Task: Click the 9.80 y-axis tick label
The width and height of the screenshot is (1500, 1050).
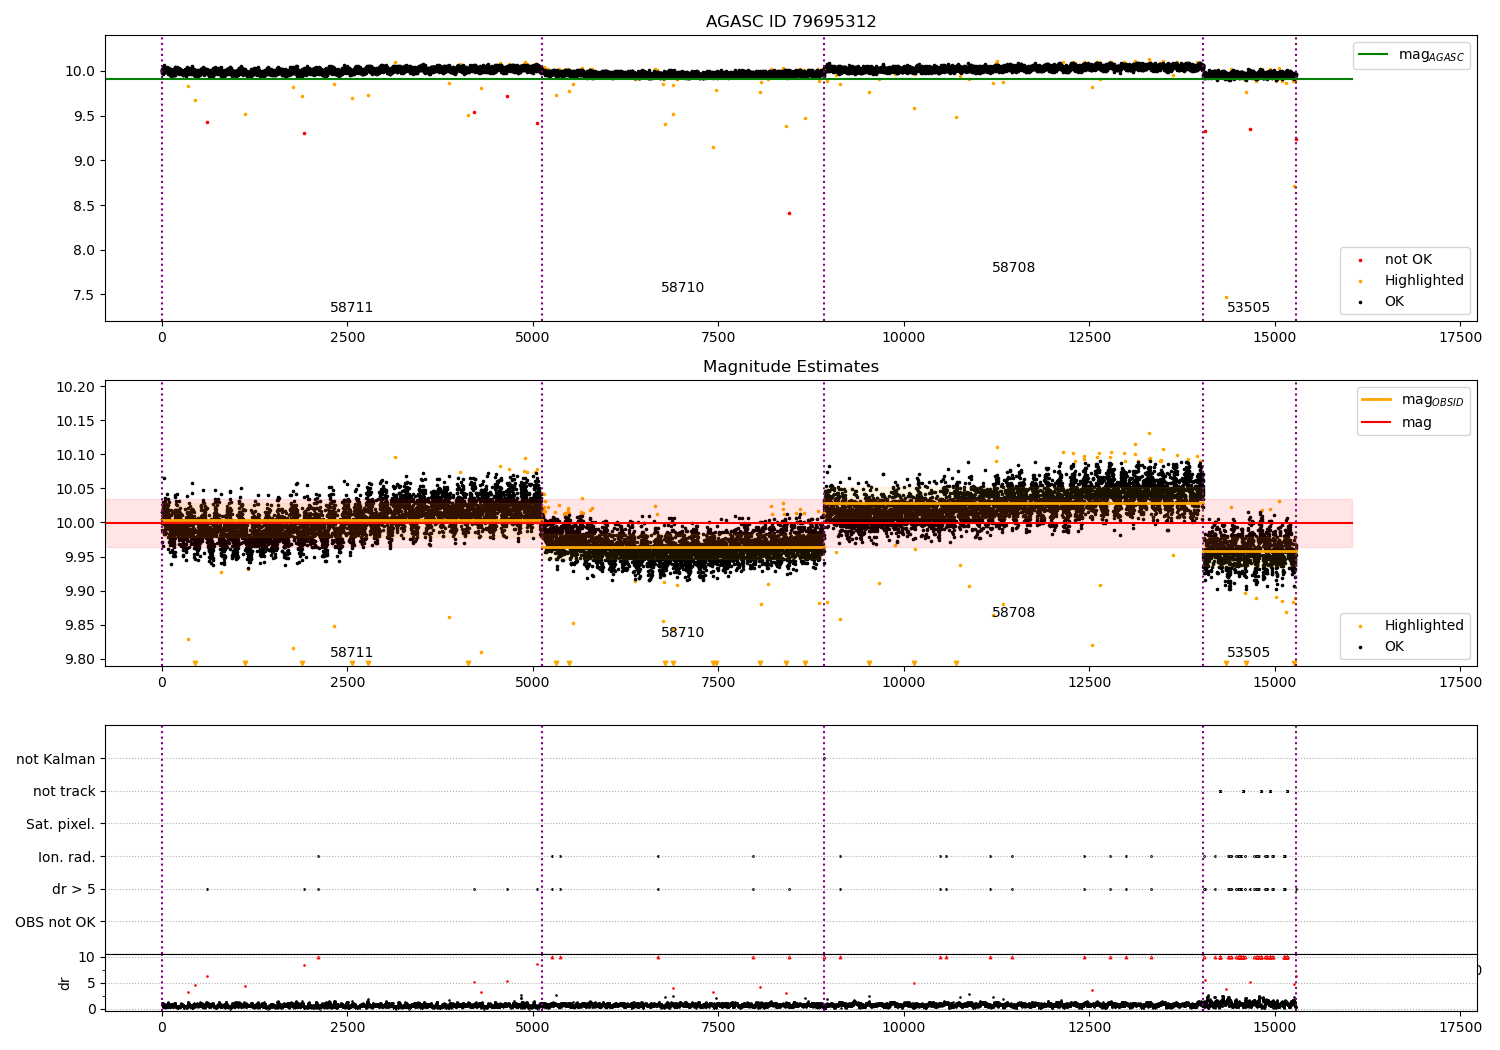Action: pos(79,659)
